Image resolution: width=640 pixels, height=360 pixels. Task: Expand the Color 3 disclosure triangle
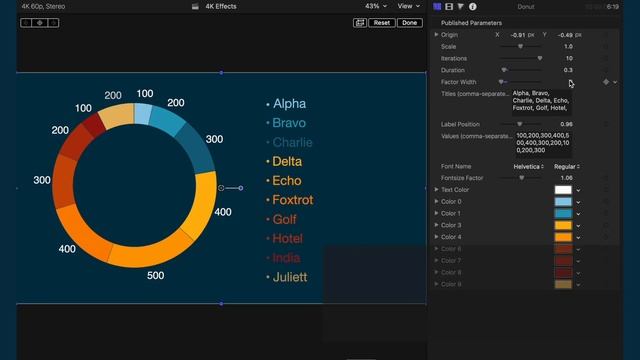[436, 225]
